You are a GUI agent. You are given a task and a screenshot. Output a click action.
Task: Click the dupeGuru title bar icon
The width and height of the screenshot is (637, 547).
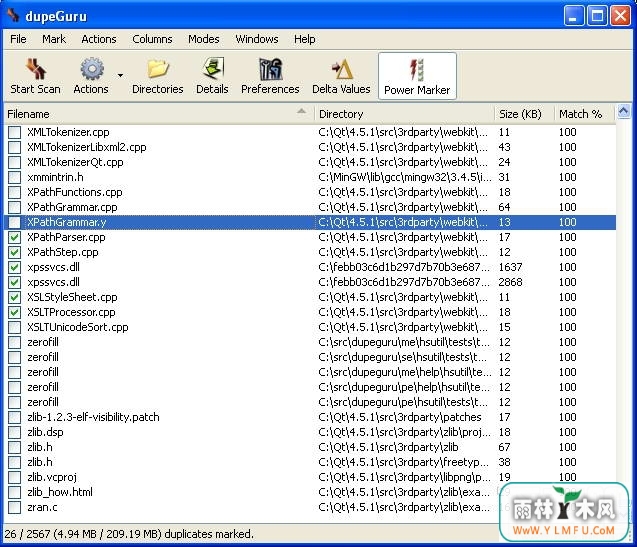[13, 15]
